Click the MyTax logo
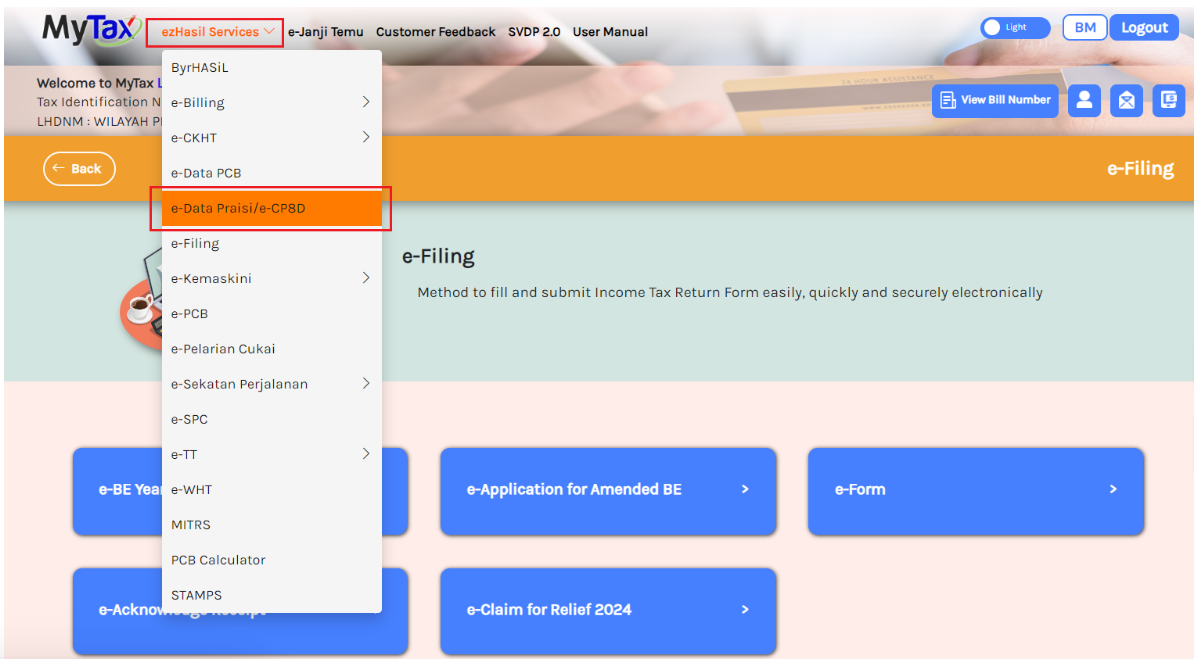The width and height of the screenshot is (1197, 659). point(91,29)
